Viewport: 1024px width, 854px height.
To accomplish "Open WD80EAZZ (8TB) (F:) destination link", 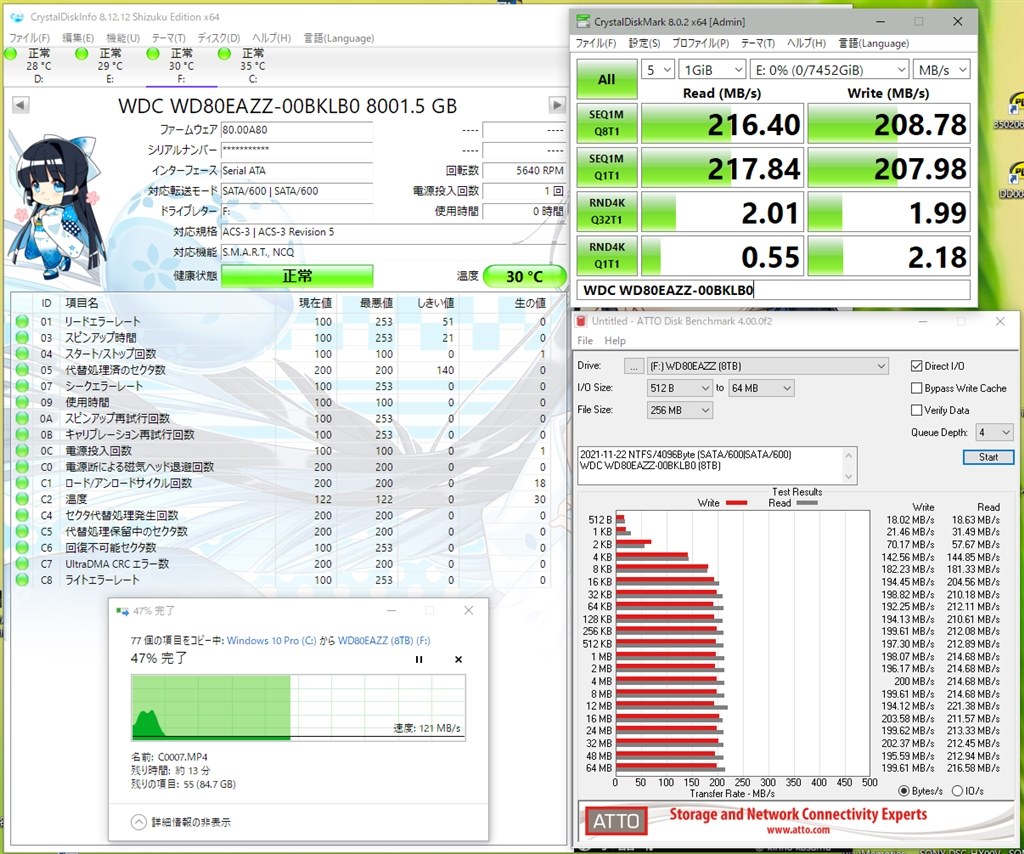I will coord(384,640).
